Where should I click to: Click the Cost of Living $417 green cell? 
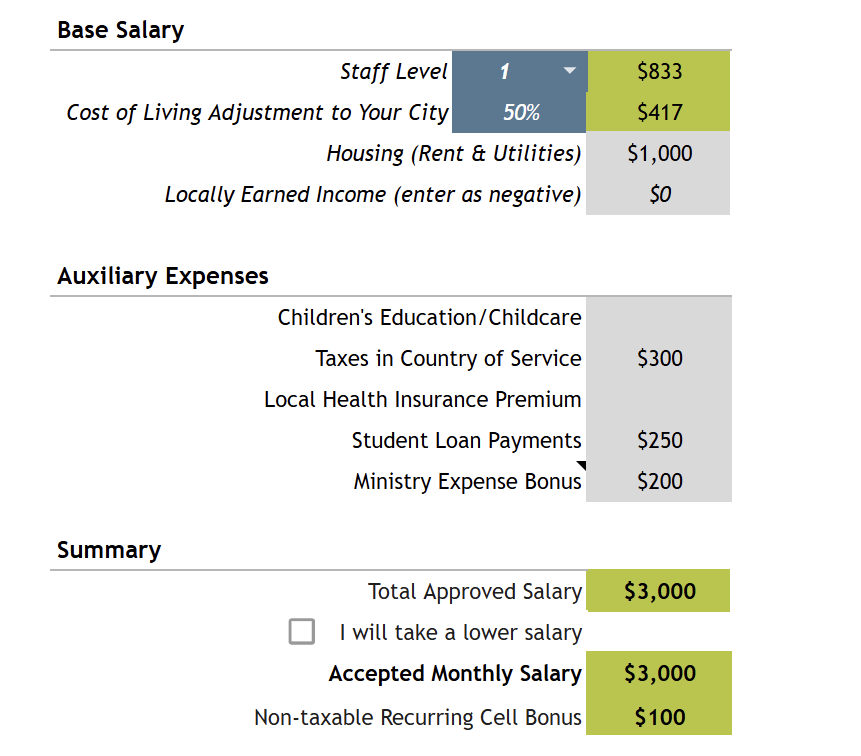pyautogui.click(x=659, y=112)
